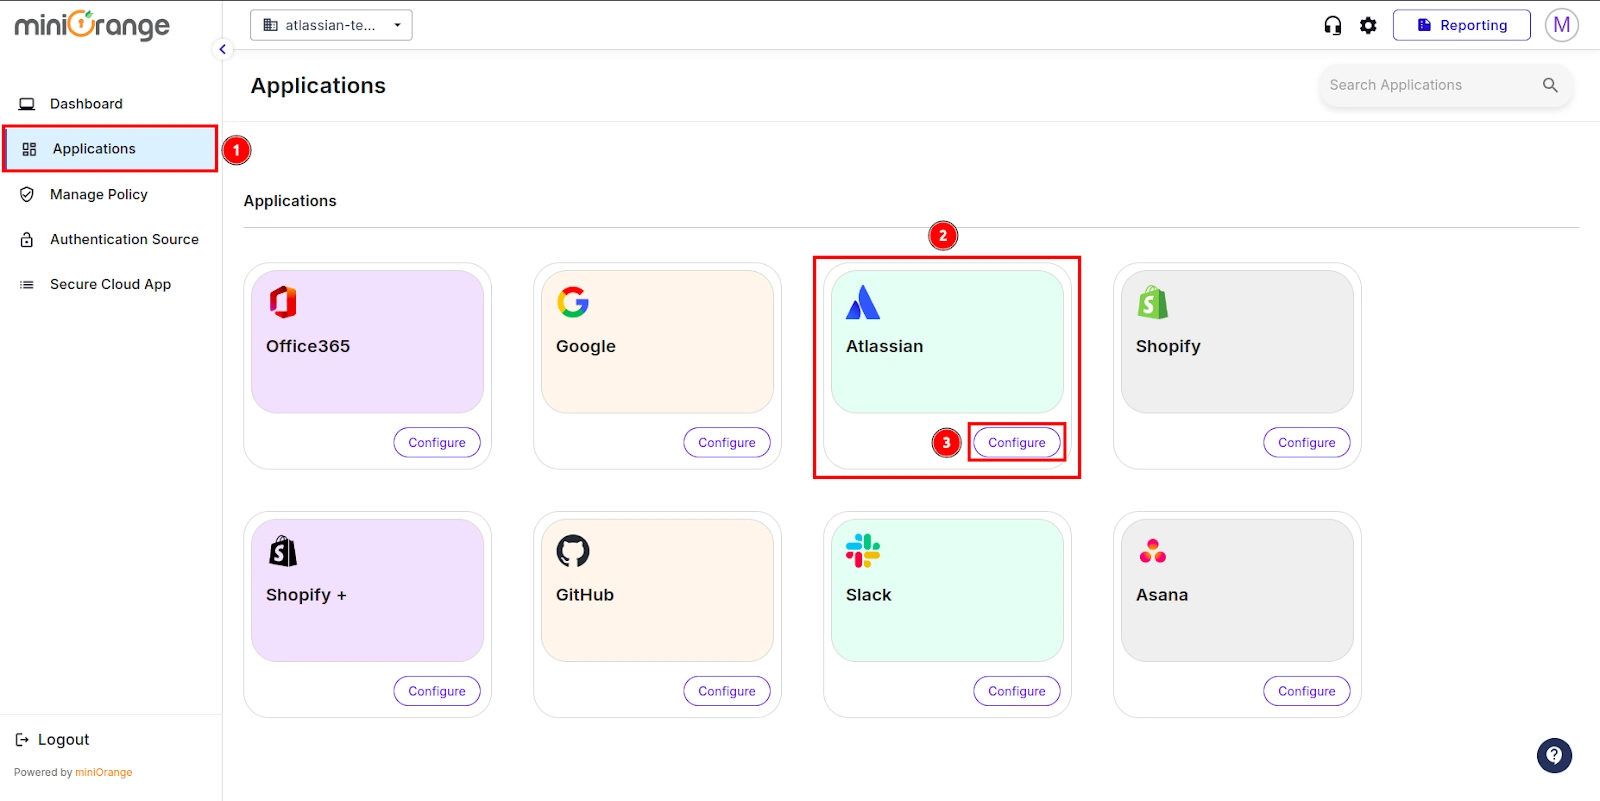Click the Asana logo icon

tap(1153, 551)
